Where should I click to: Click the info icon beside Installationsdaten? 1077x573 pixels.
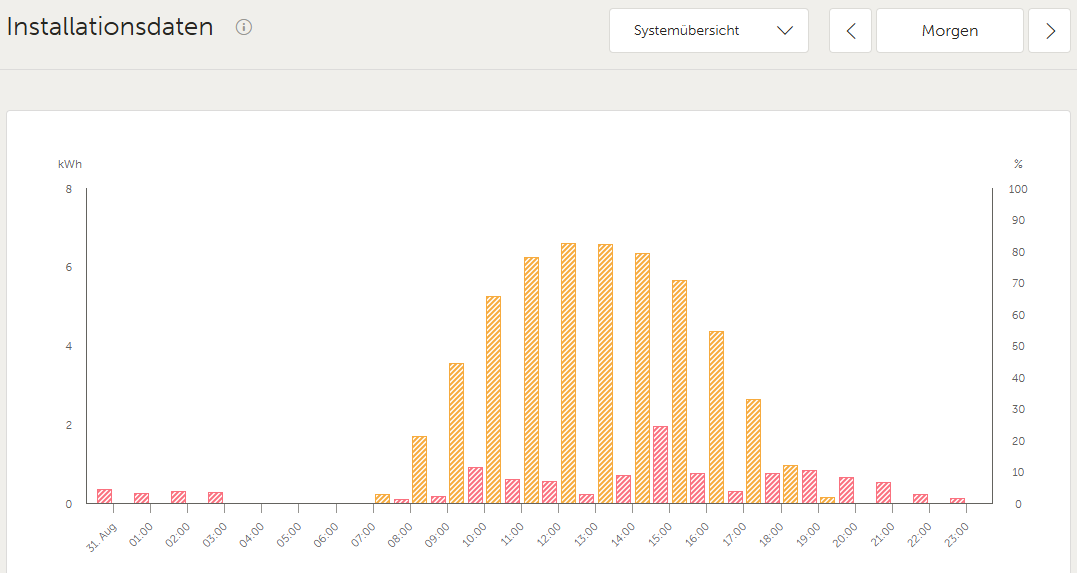(x=244, y=27)
